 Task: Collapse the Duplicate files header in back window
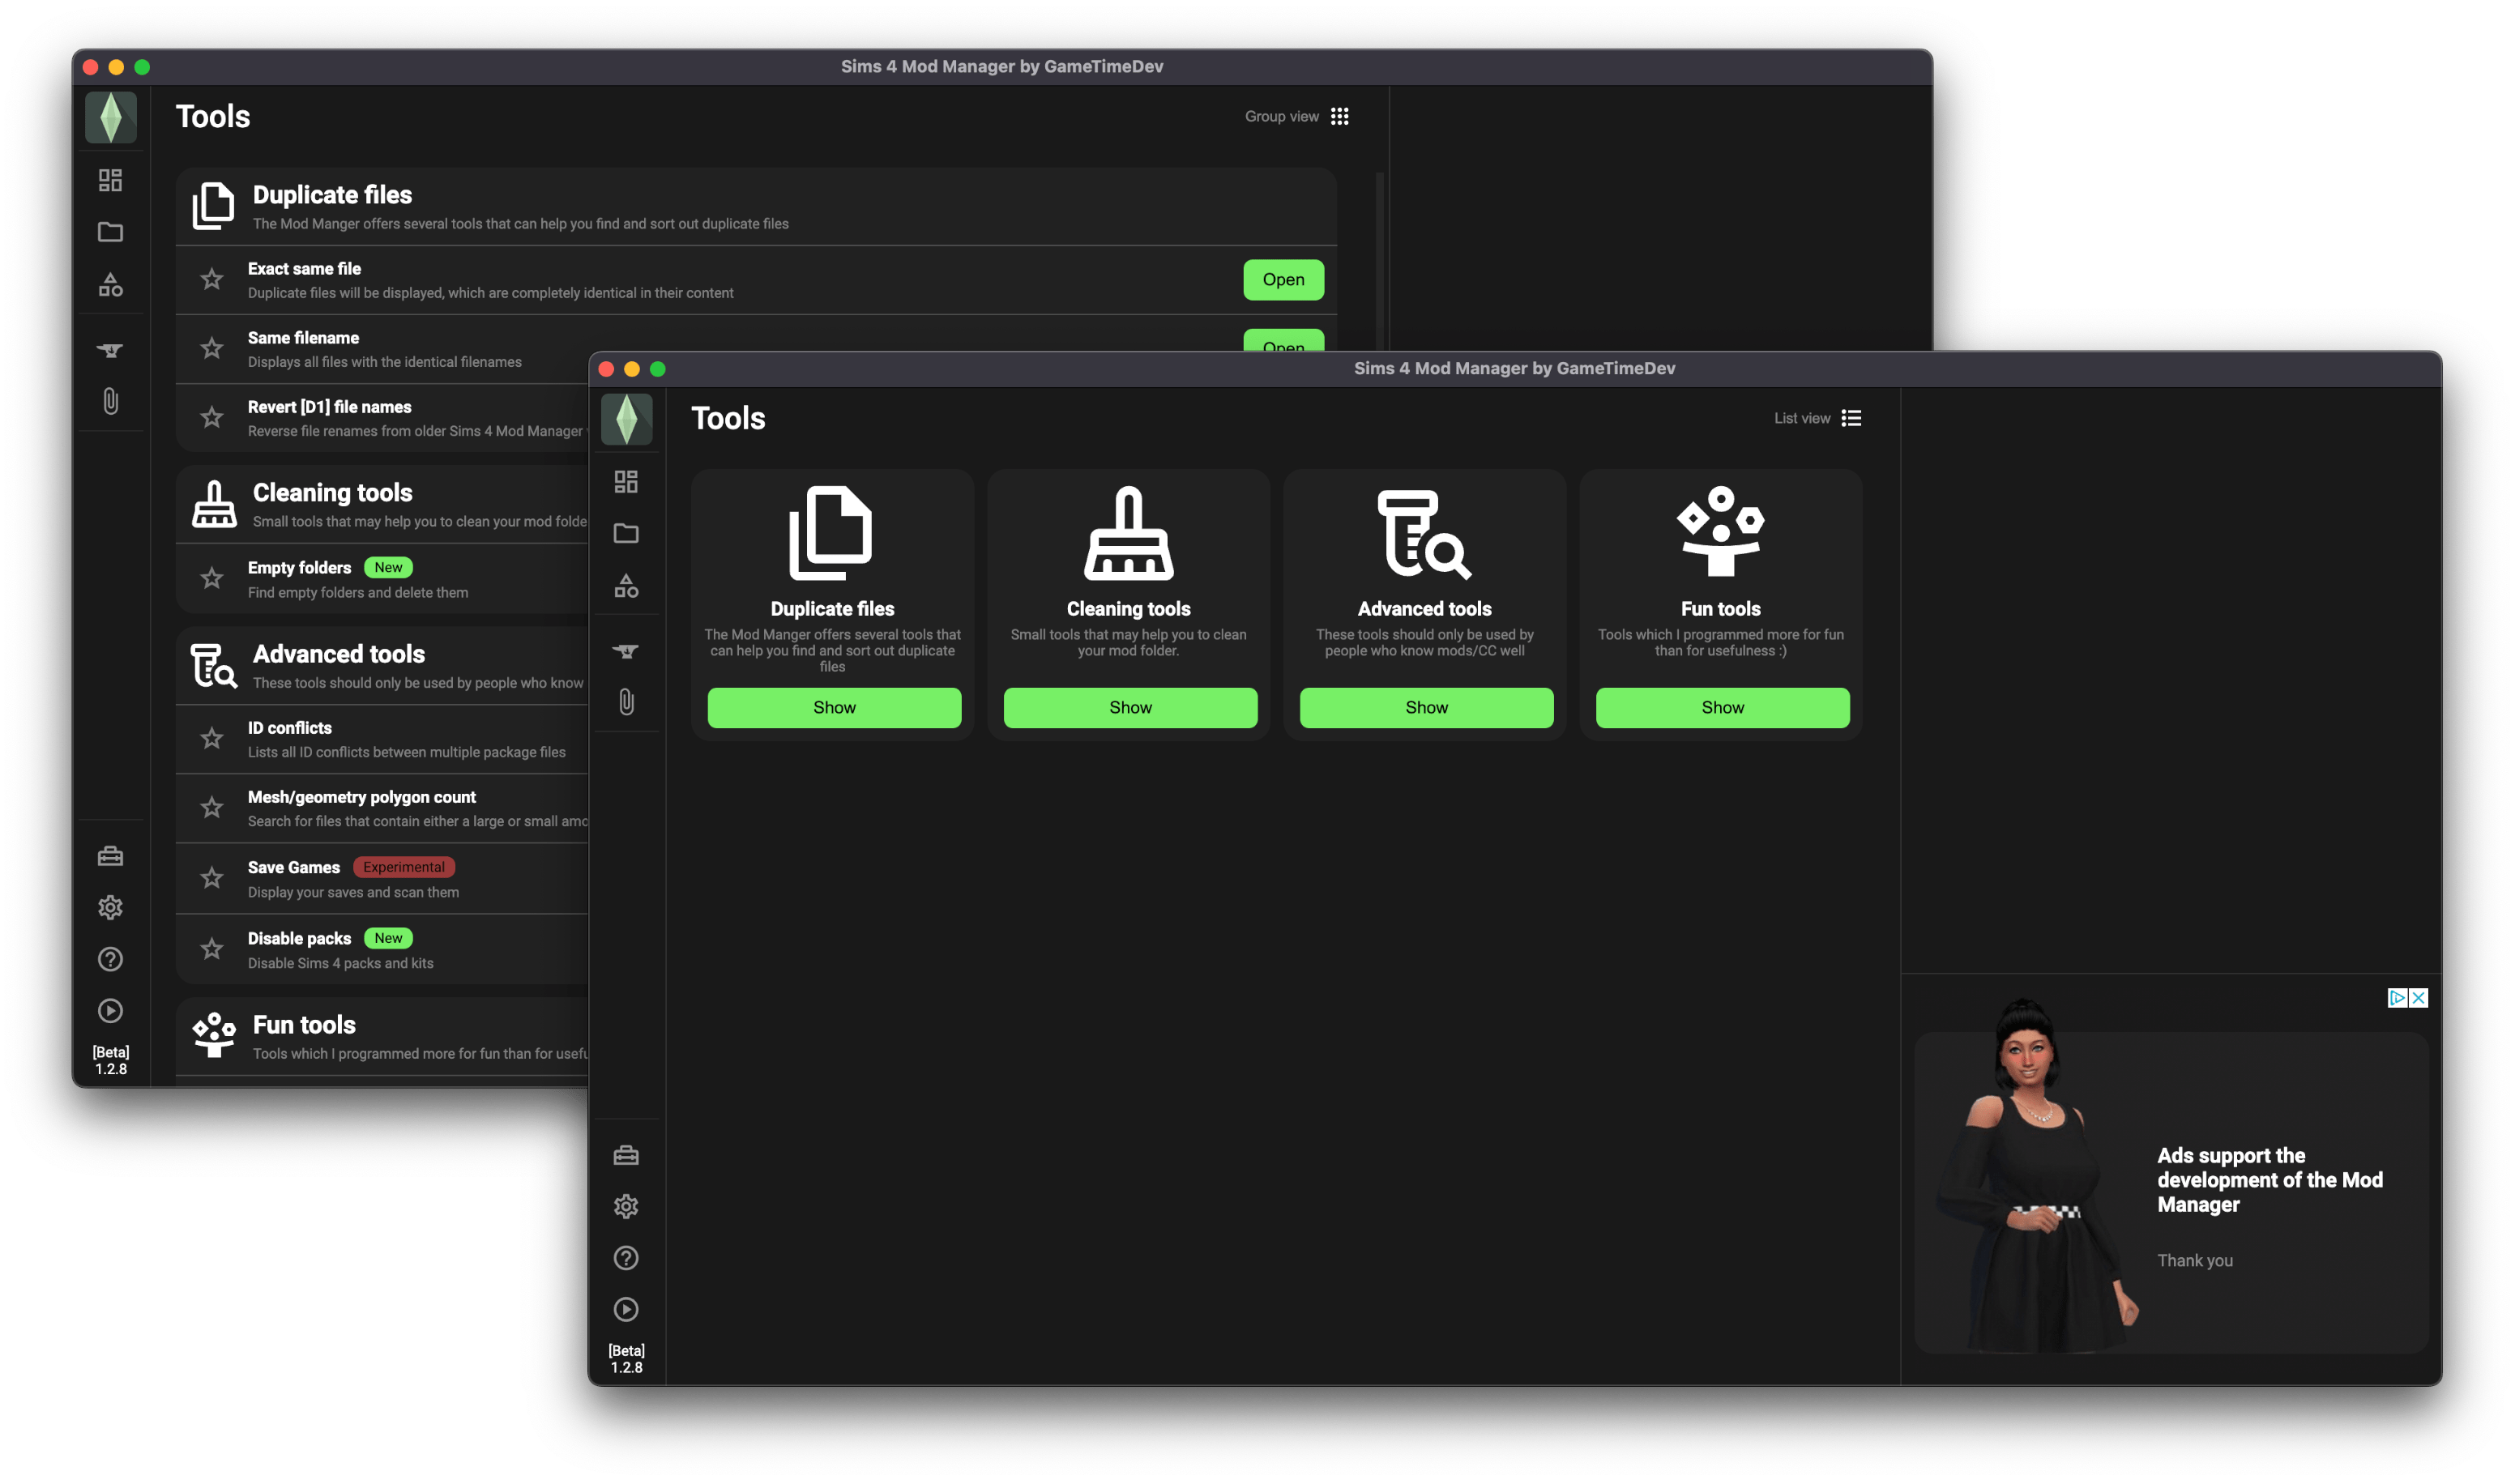coord(756,206)
